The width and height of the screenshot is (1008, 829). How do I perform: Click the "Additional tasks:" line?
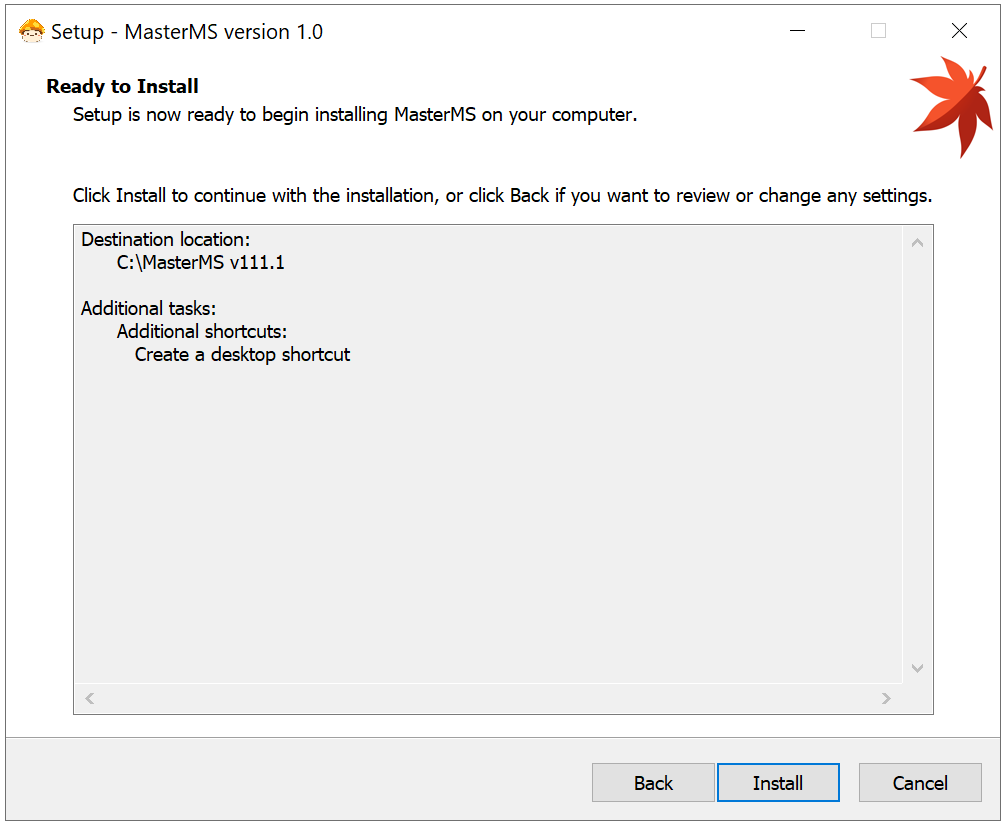[x=148, y=308]
